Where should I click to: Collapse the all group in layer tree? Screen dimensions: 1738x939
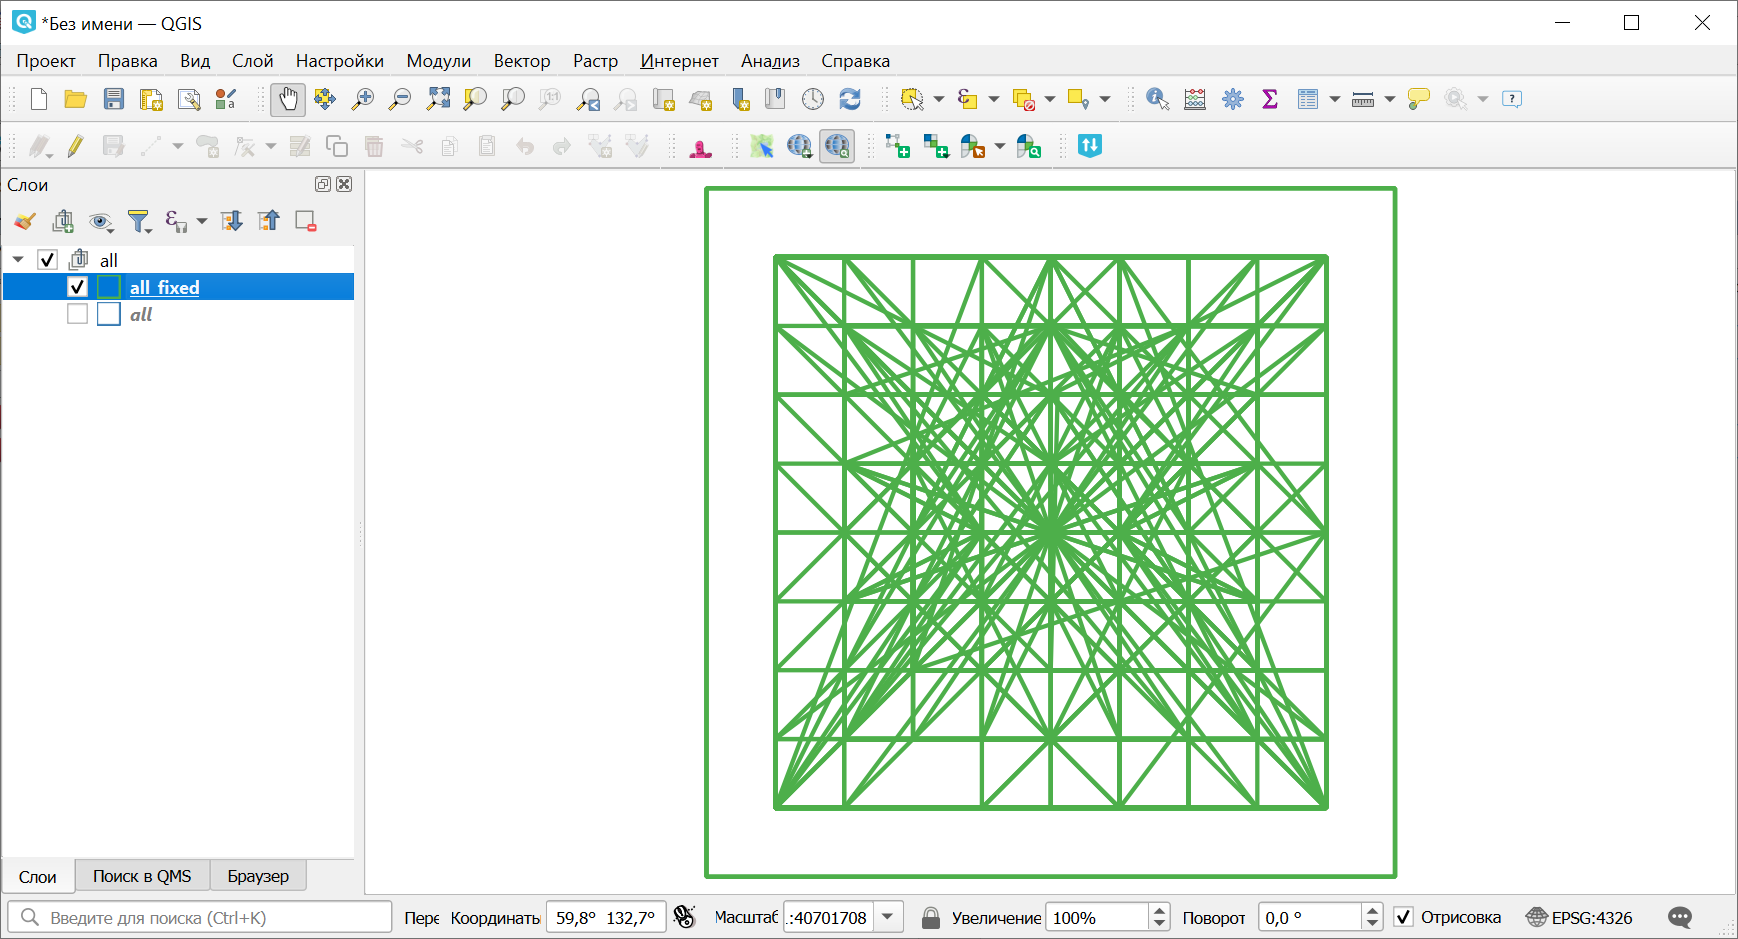pos(18,260)
